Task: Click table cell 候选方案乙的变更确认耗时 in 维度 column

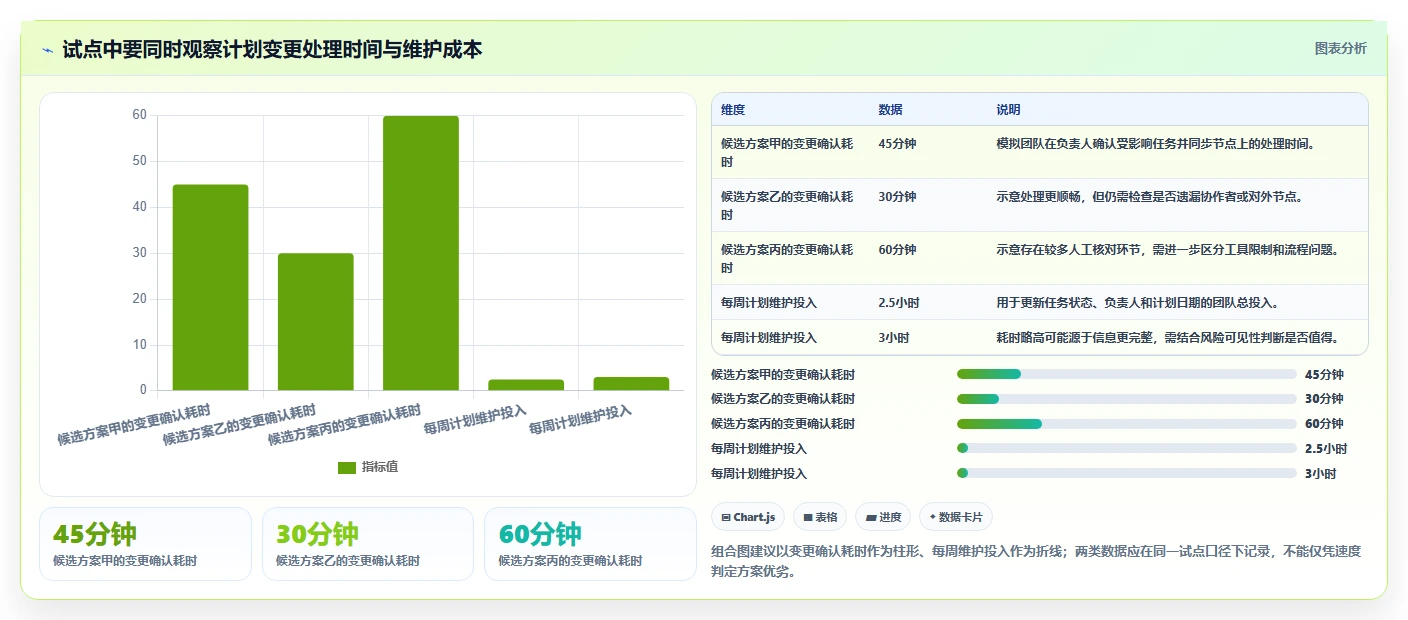Action: tap(787, 205)
